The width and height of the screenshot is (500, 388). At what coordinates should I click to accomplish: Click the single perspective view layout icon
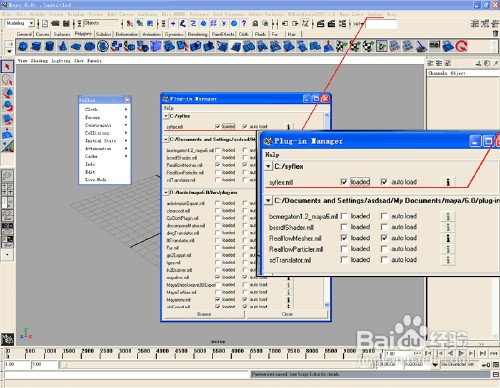point(7,175)
